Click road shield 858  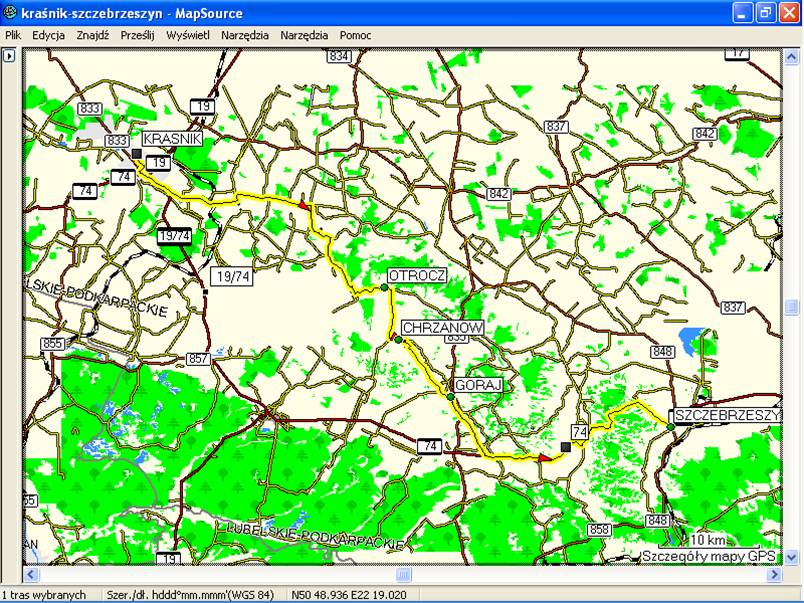599,529
